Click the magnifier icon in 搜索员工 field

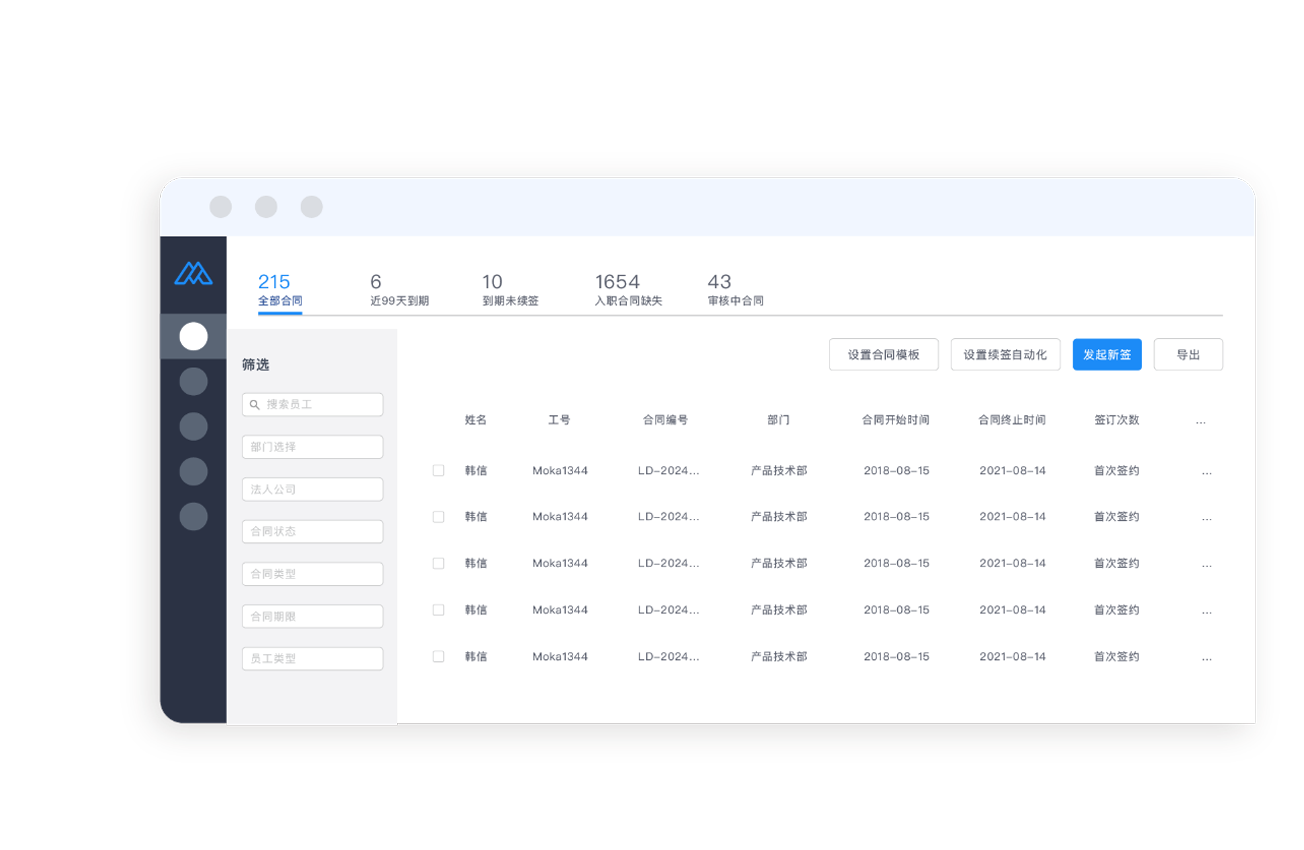coord(255,405)
